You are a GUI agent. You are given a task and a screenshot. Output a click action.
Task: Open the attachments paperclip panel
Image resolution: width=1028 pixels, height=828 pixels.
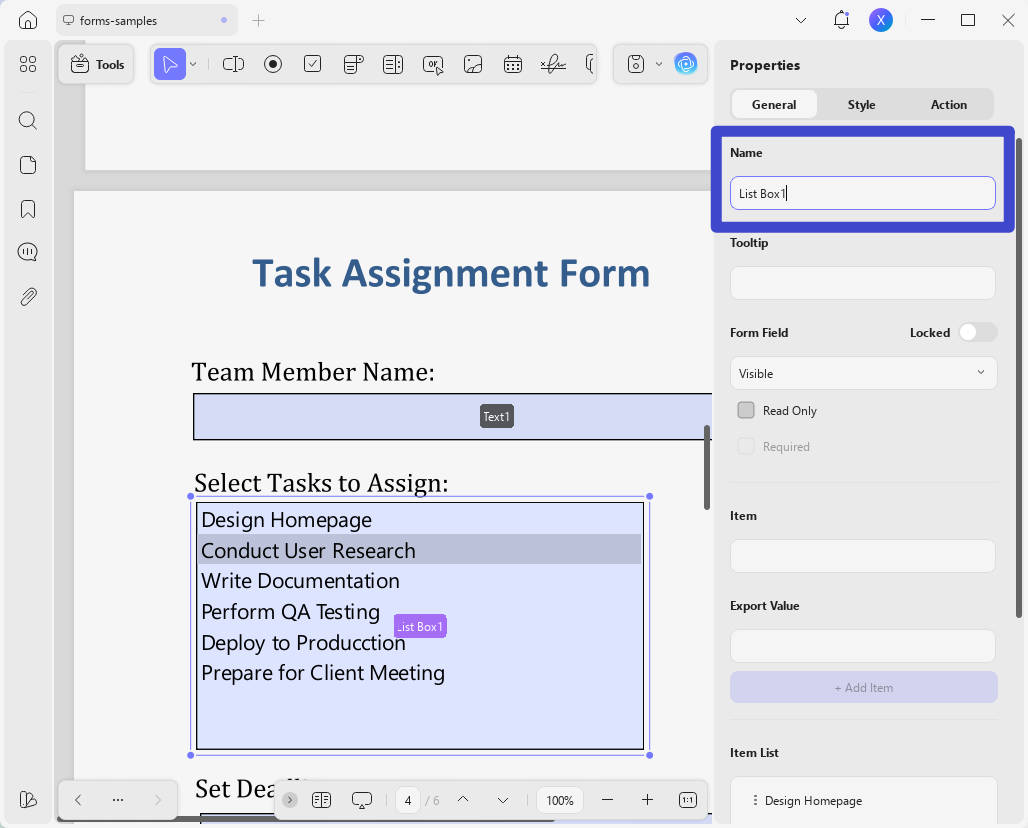pos(28,297)
